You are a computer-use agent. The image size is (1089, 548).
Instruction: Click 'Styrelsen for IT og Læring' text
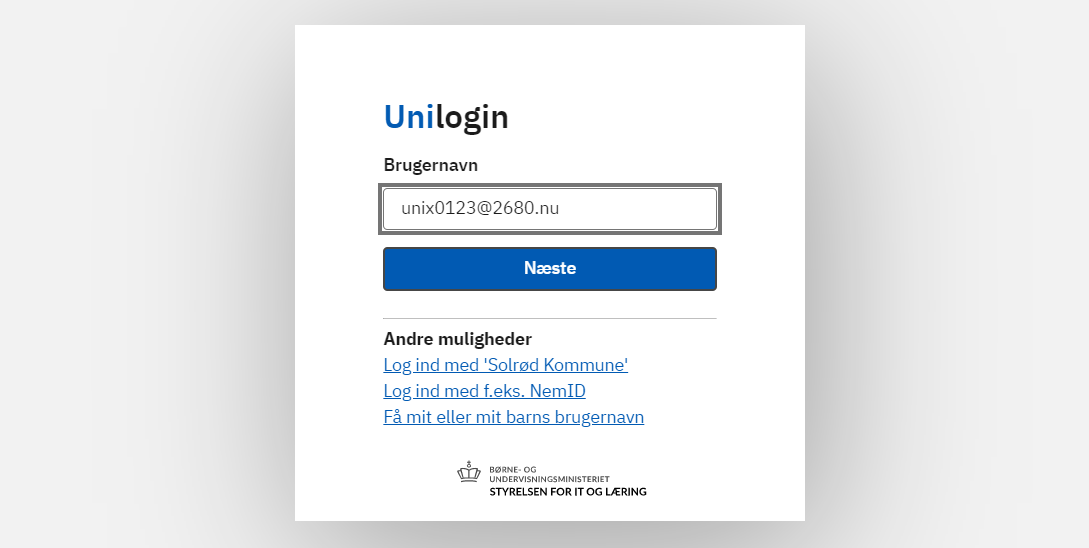[567, 492]
